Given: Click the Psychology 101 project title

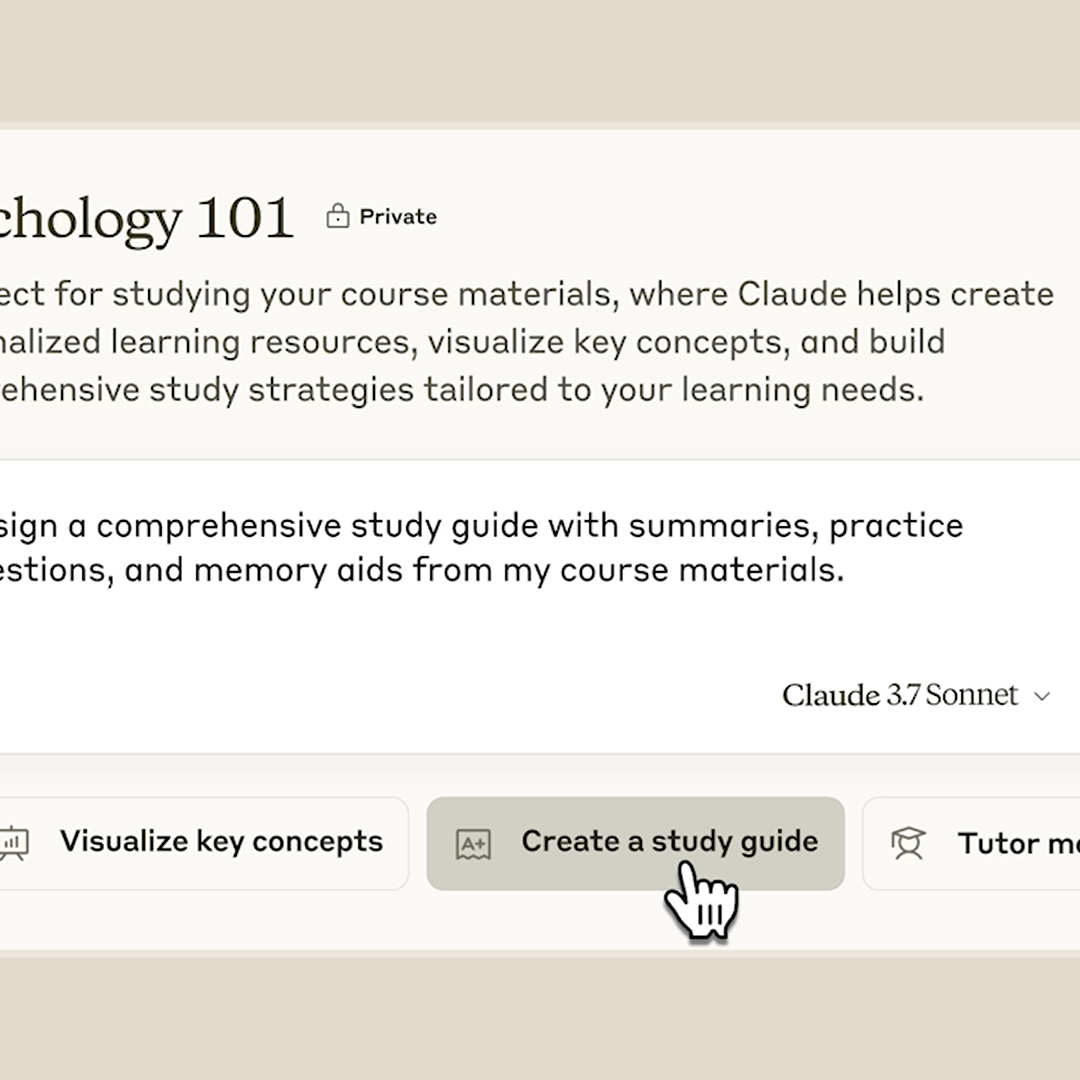Looking at the screenshot, I should coord(147,218).
